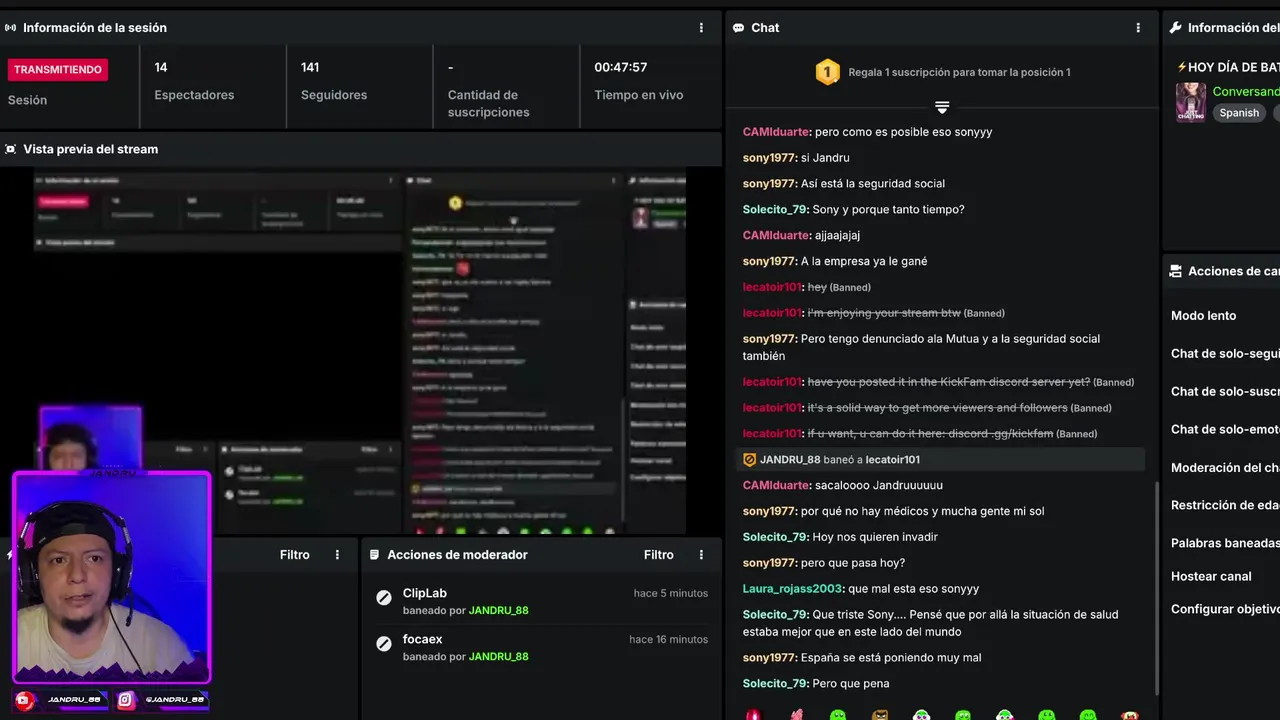Click the 00:47:57 Tiempo en vivo timer
The image size is (1280, 720).
pyautogui.click(x=639, y=81)
